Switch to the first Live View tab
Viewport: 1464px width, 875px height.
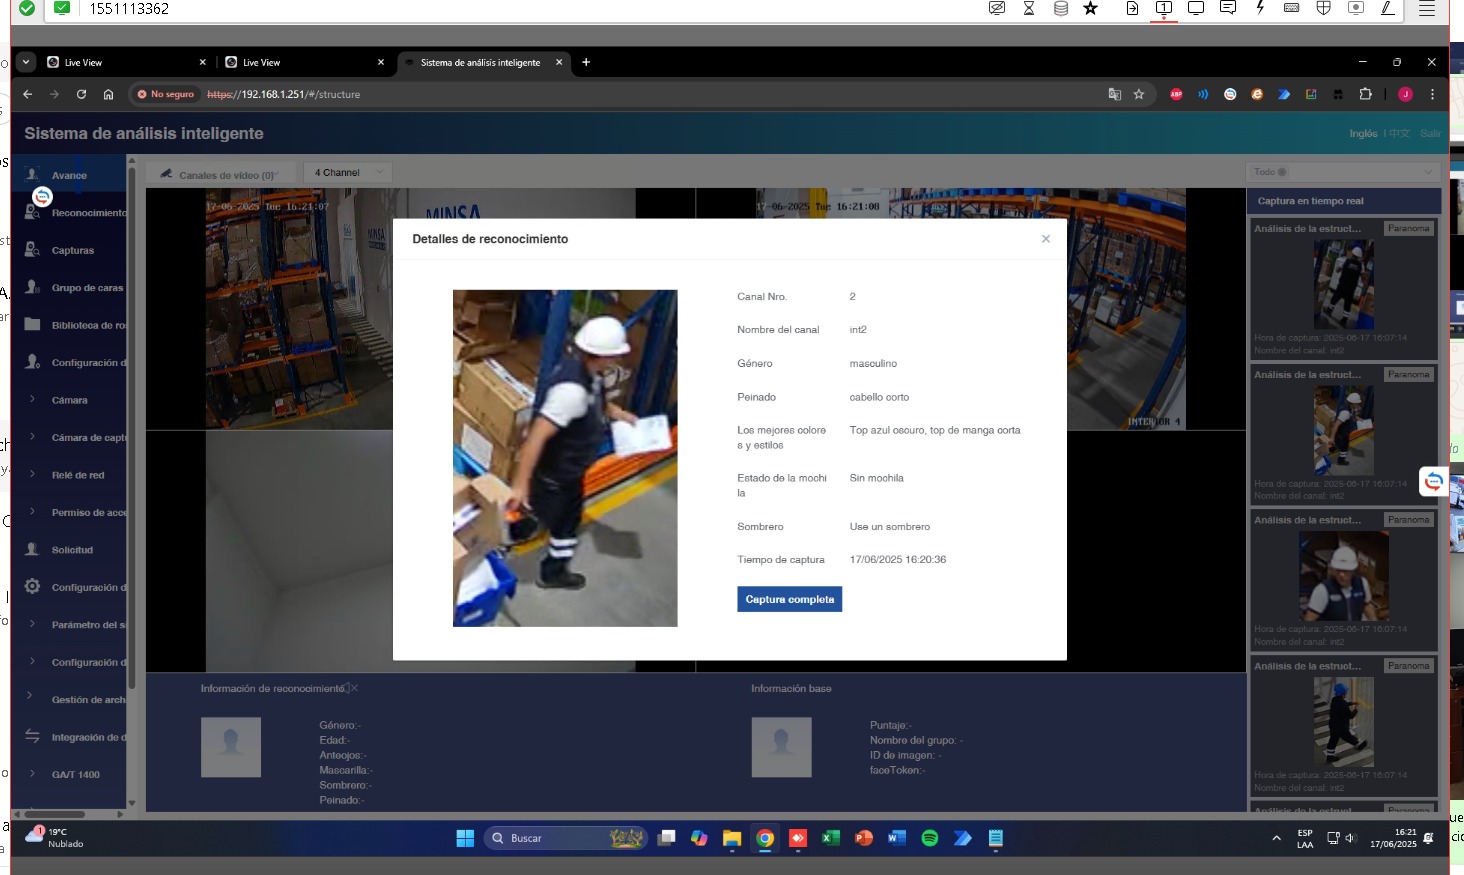(120, 62)
